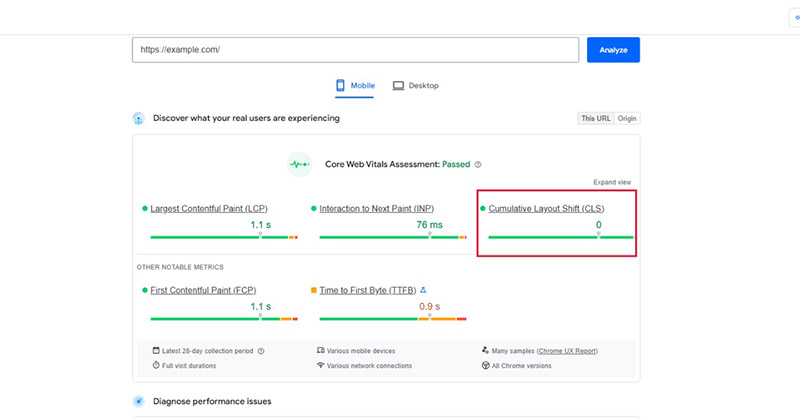Click Various network connections text
Screen dimensions: 800x419
tap(369, 366)
